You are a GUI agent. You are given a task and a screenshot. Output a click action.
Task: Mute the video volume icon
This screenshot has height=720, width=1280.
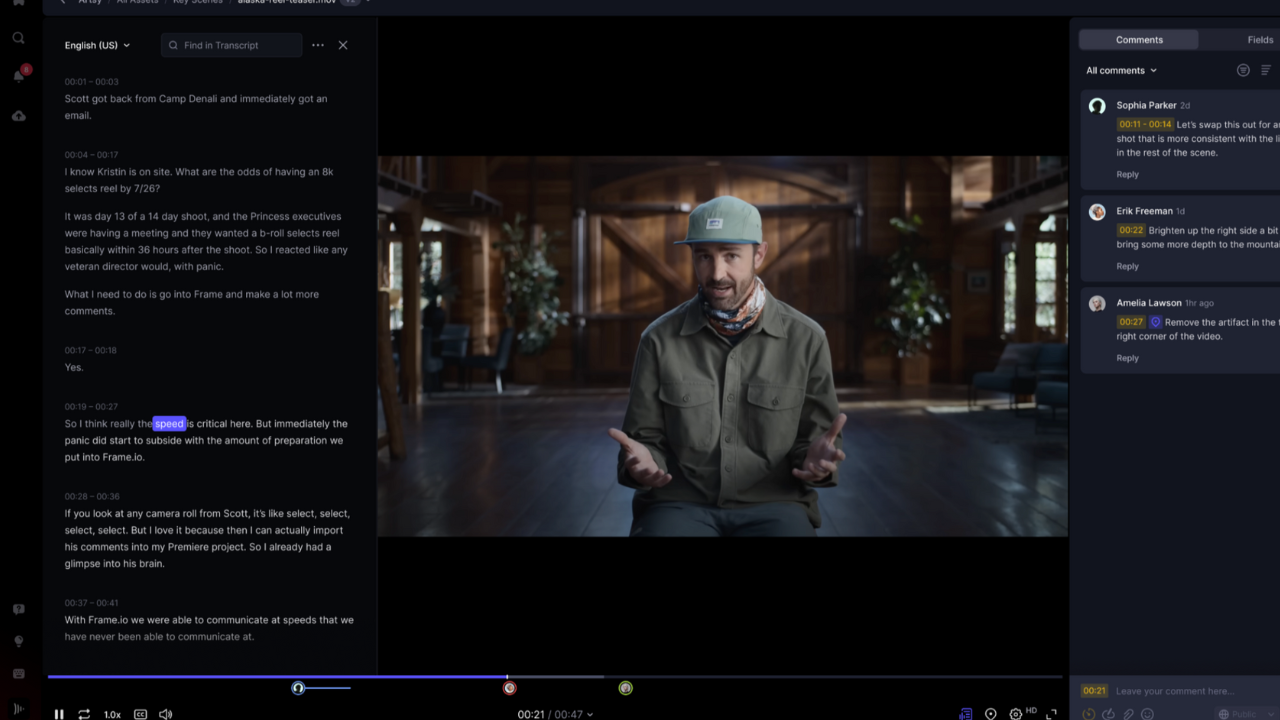click(x=165, y=713)
